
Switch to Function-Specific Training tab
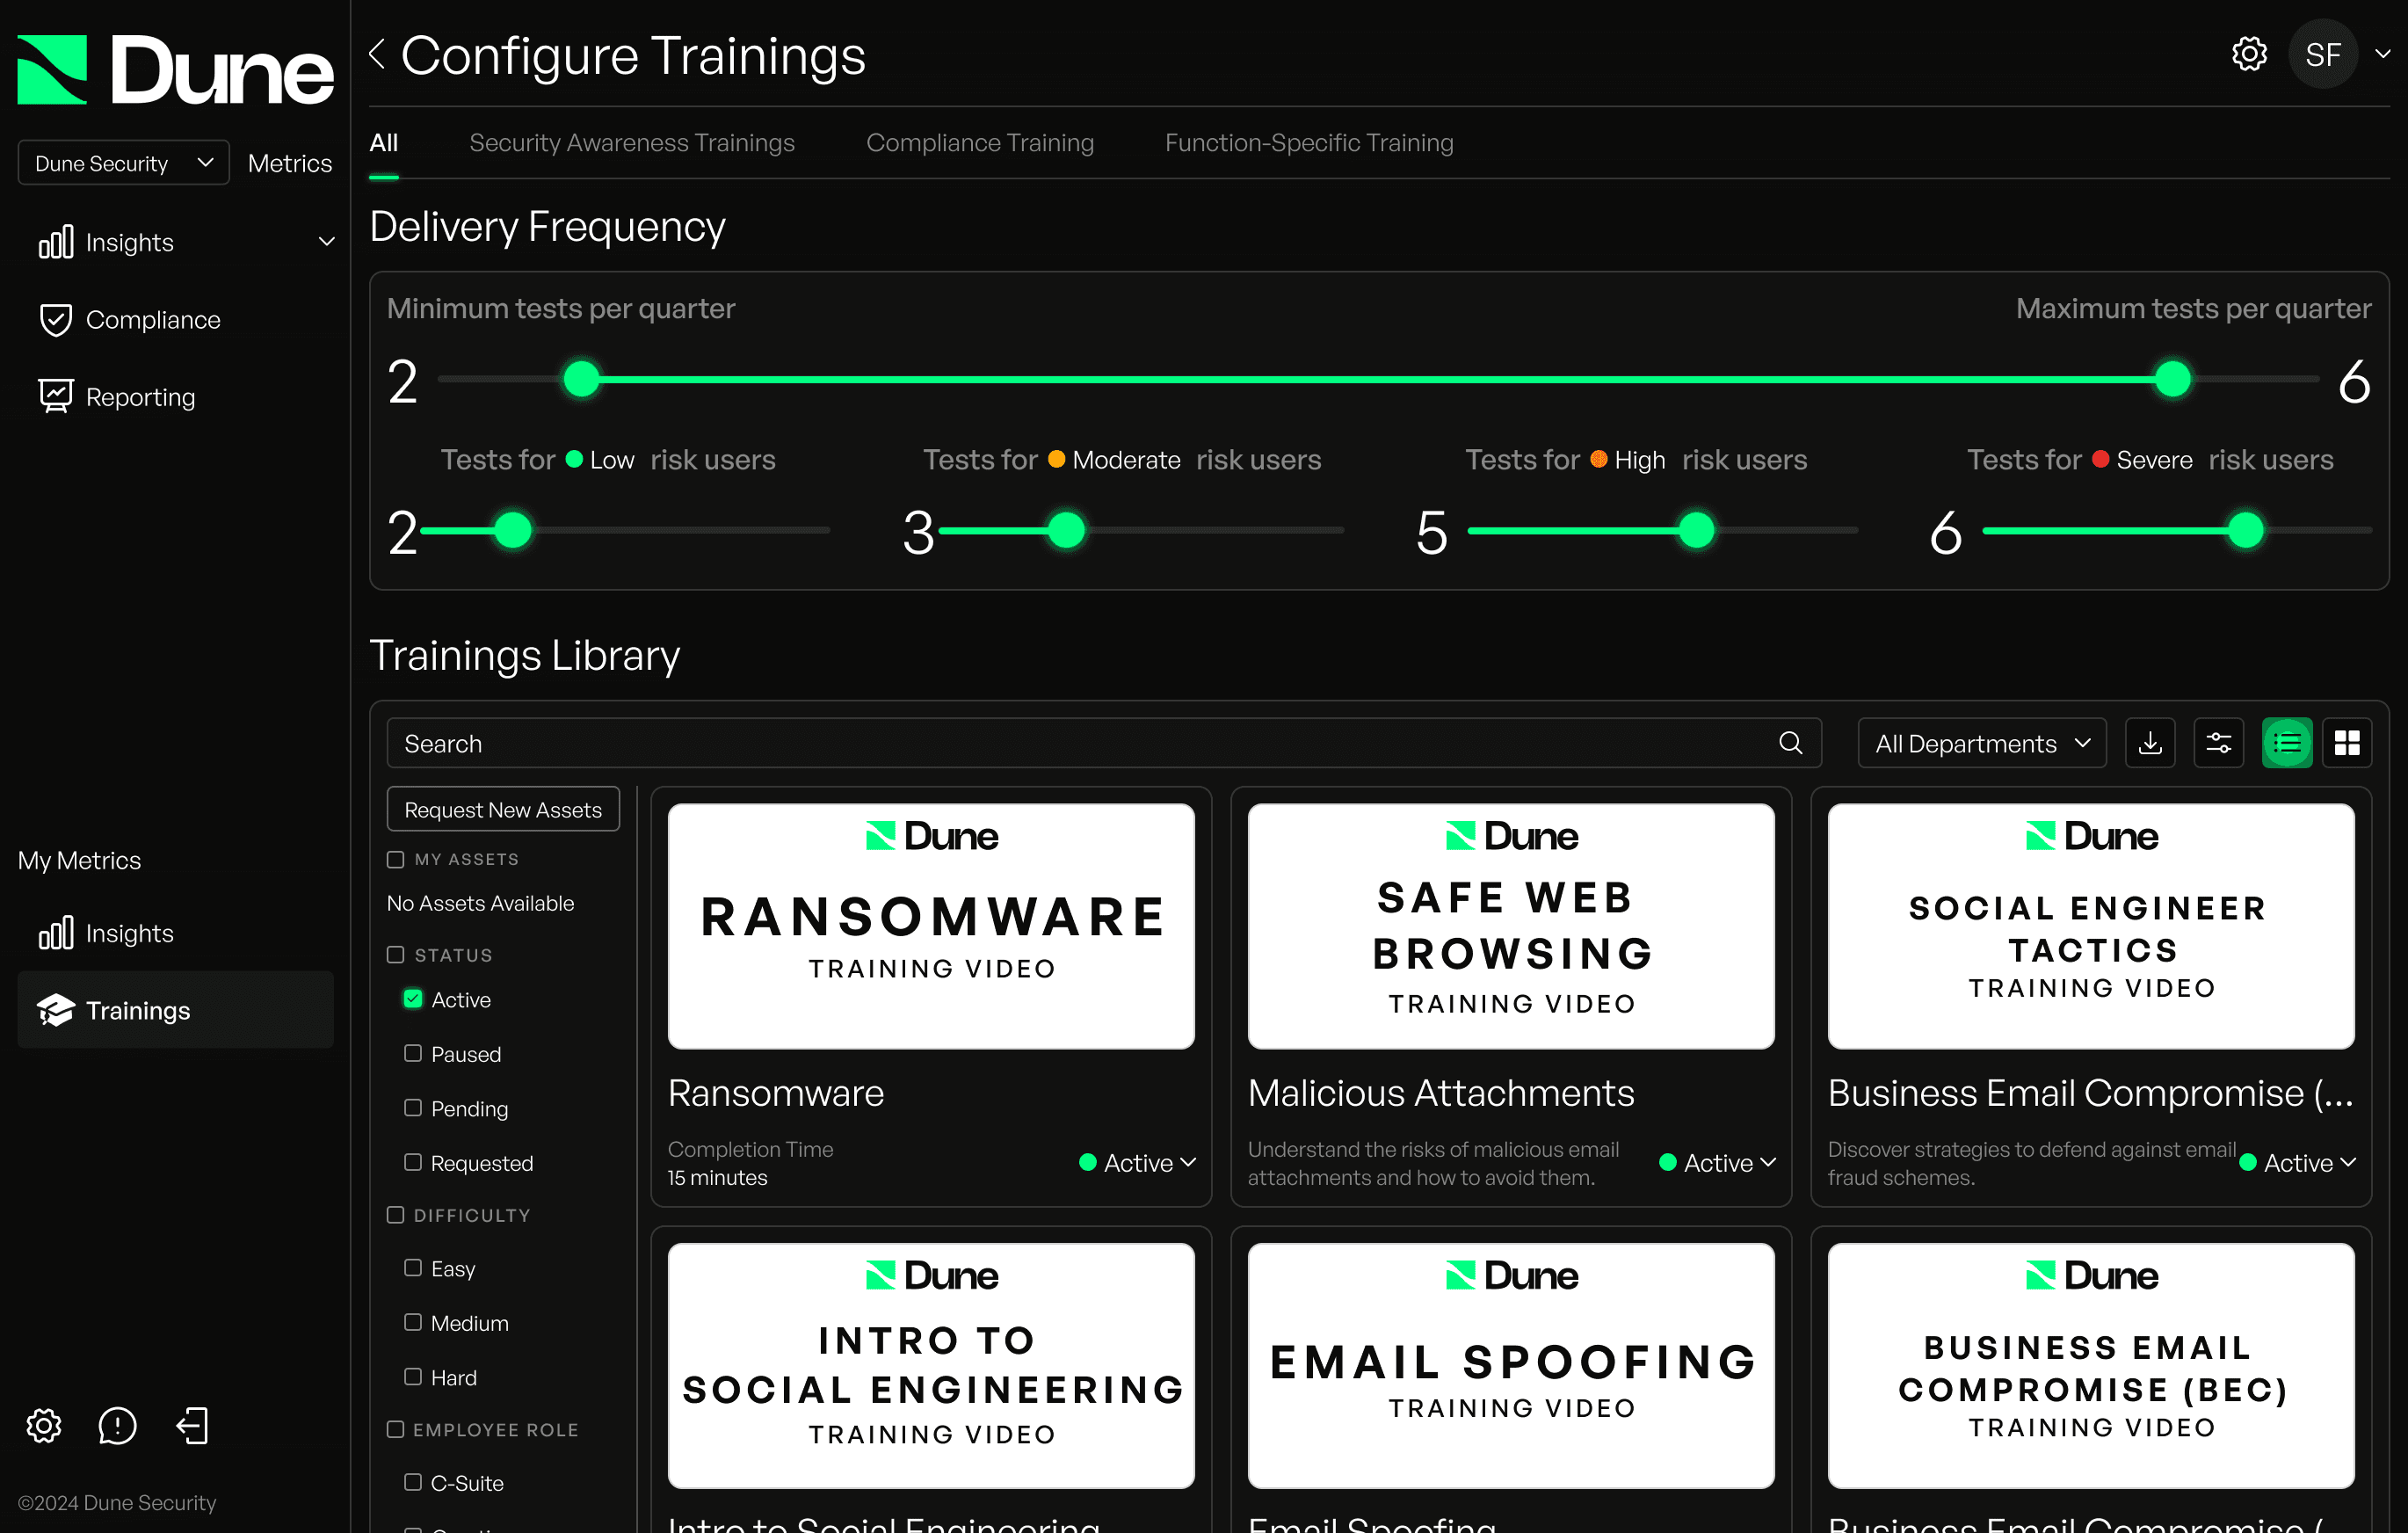1309,143
